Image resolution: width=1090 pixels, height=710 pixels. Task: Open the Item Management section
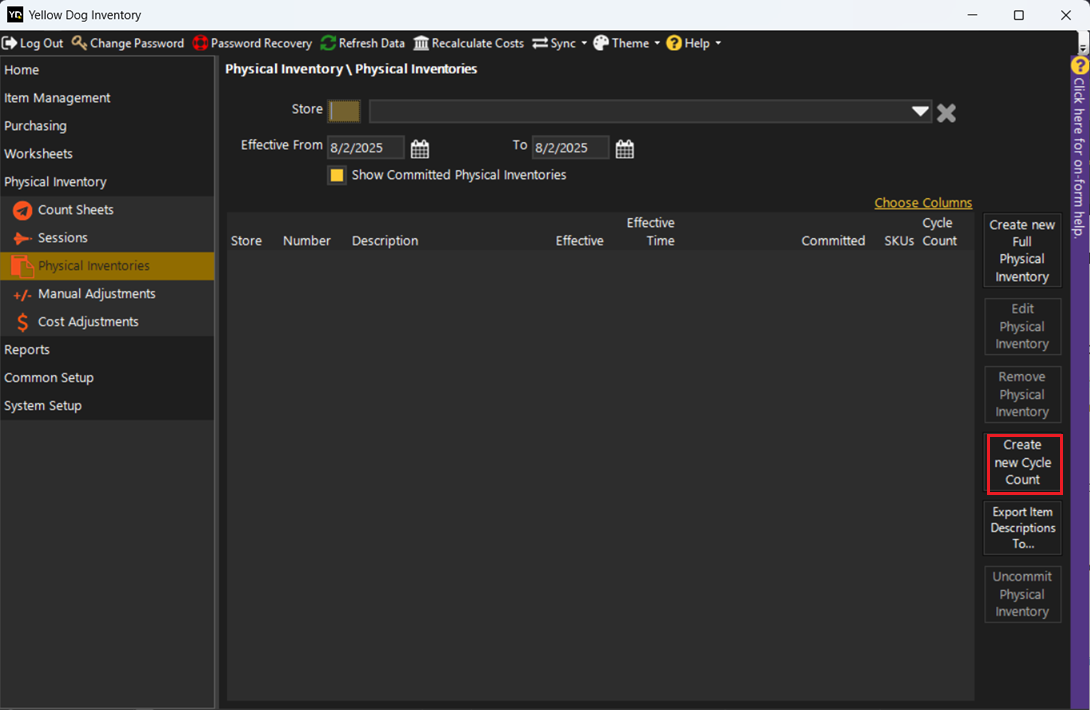pos(107,98)
